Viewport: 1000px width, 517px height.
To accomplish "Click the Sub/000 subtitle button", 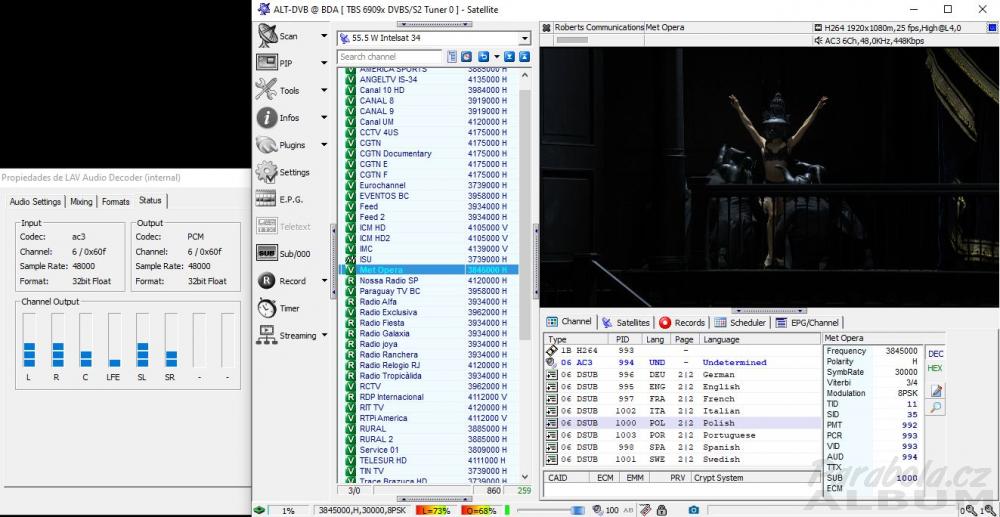I will point(283,254).
